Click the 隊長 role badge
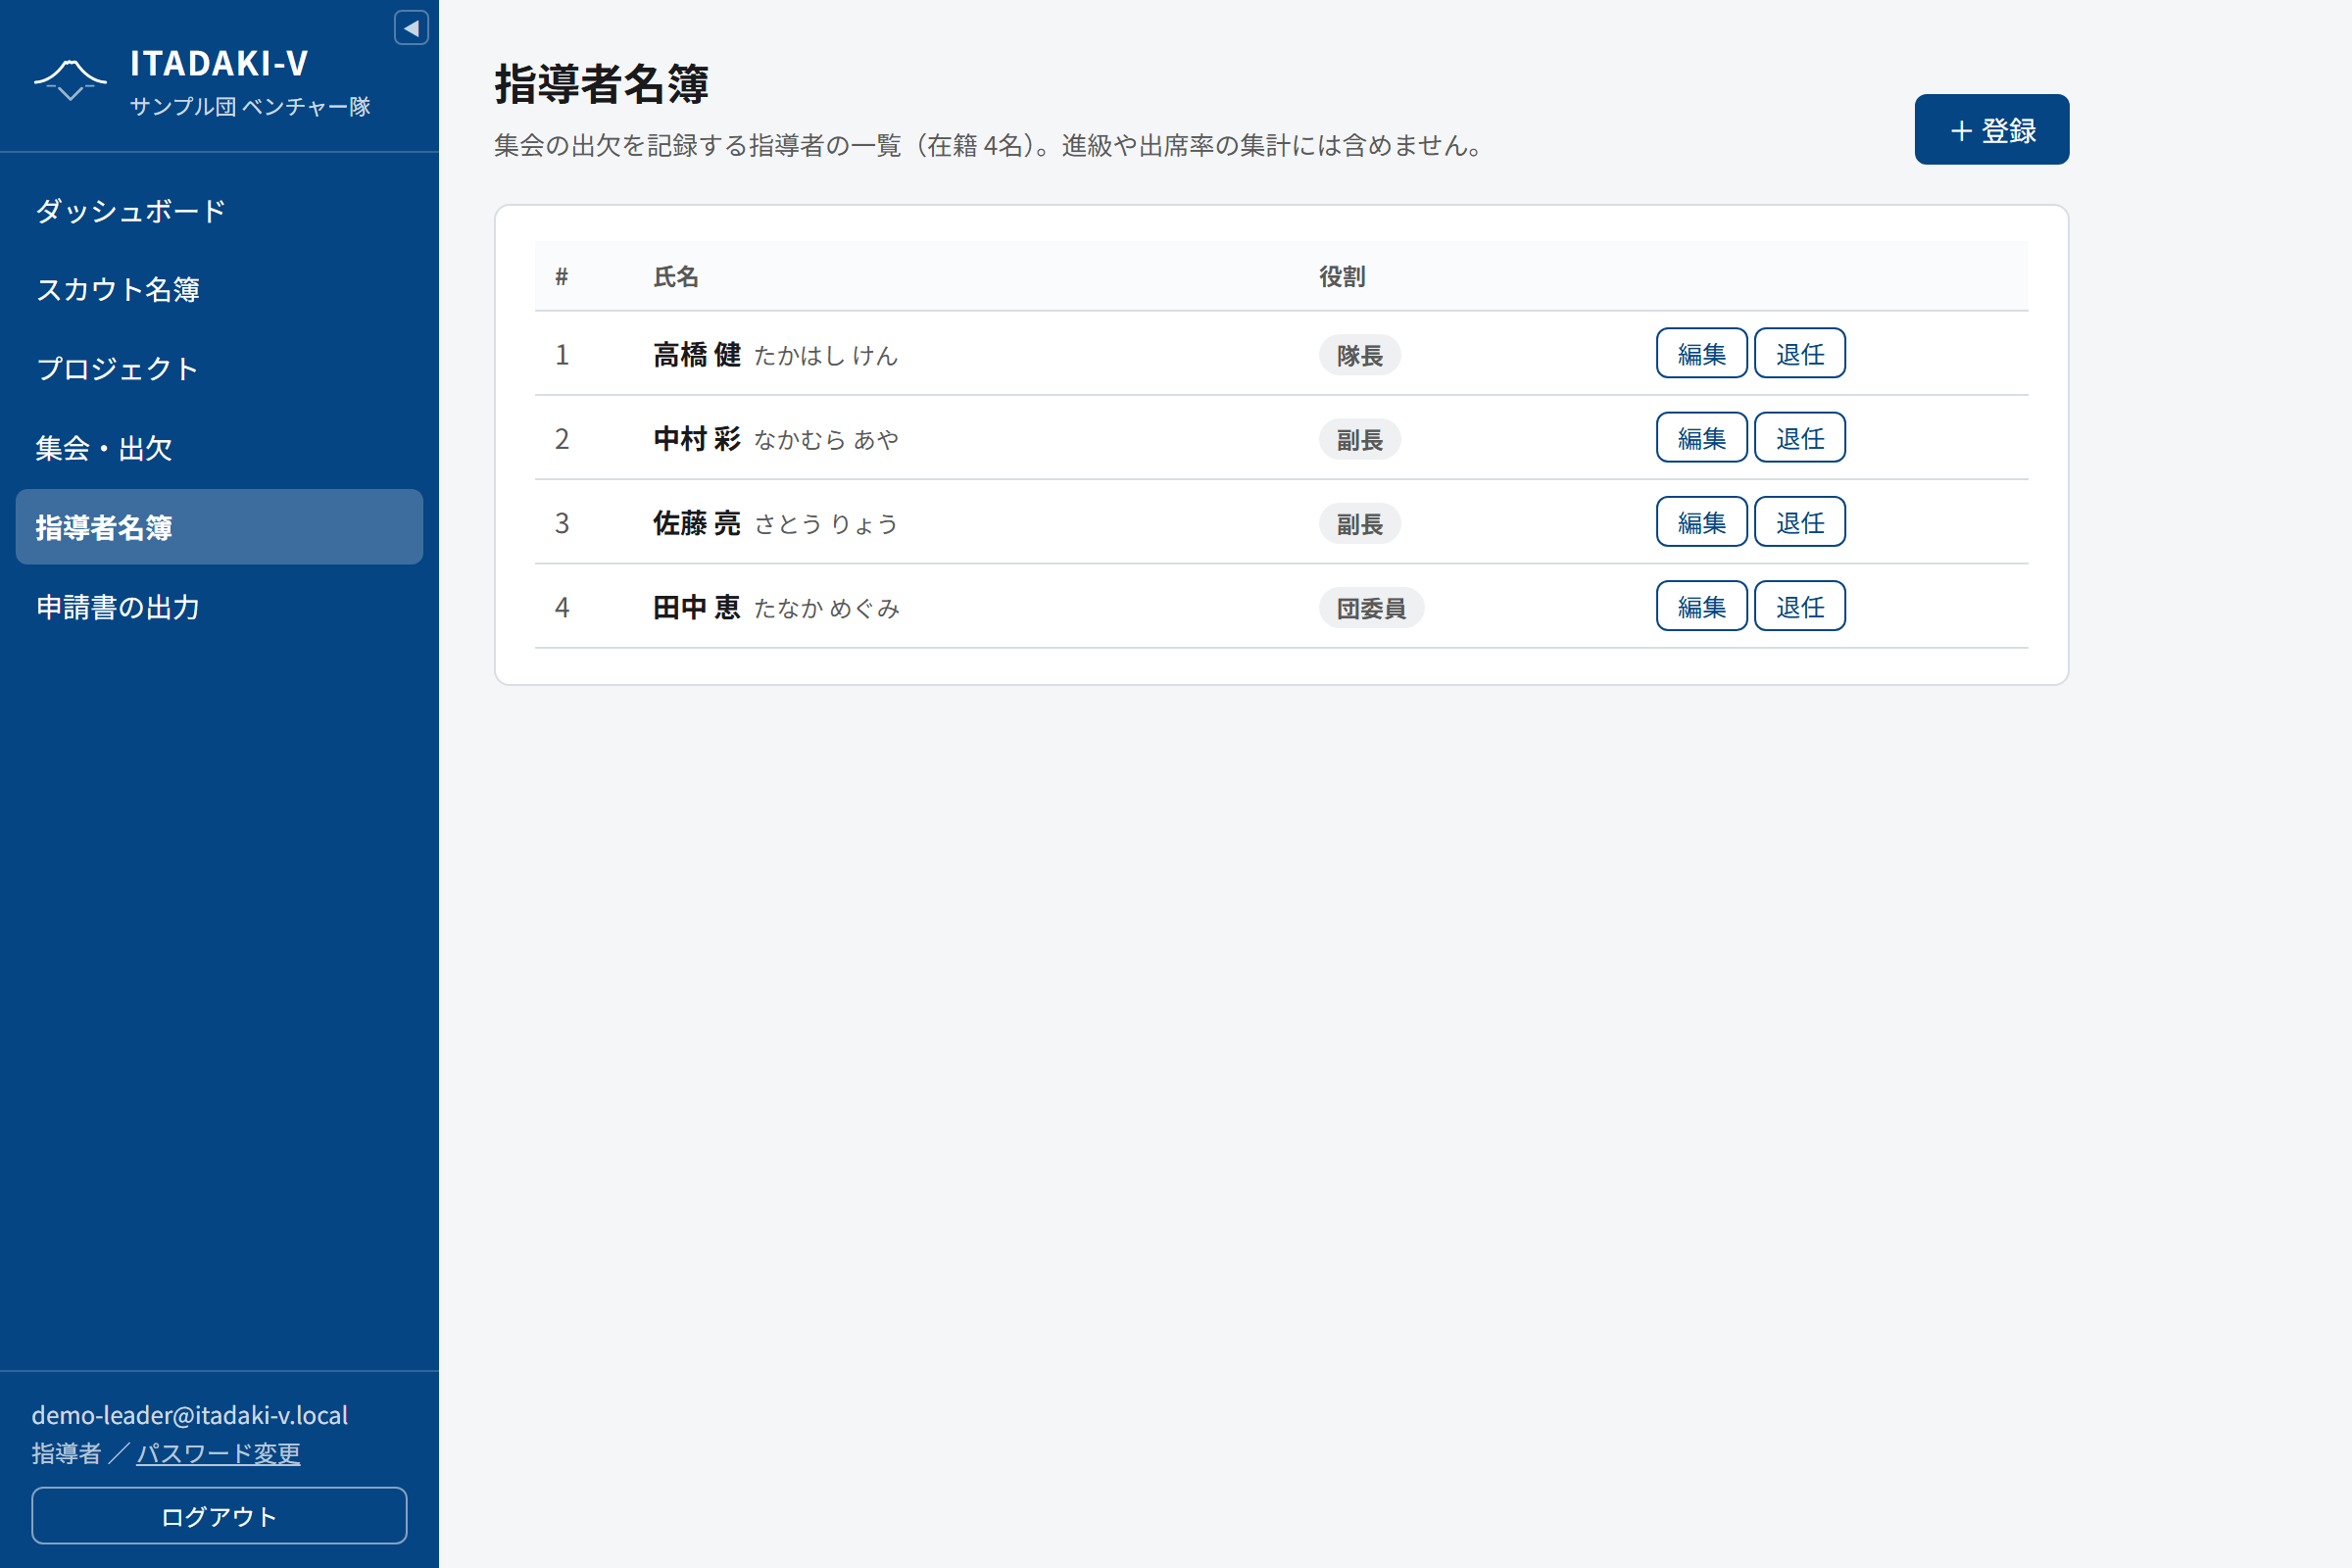This screenshot has height=1568, width=2352. click(1359, 355)
